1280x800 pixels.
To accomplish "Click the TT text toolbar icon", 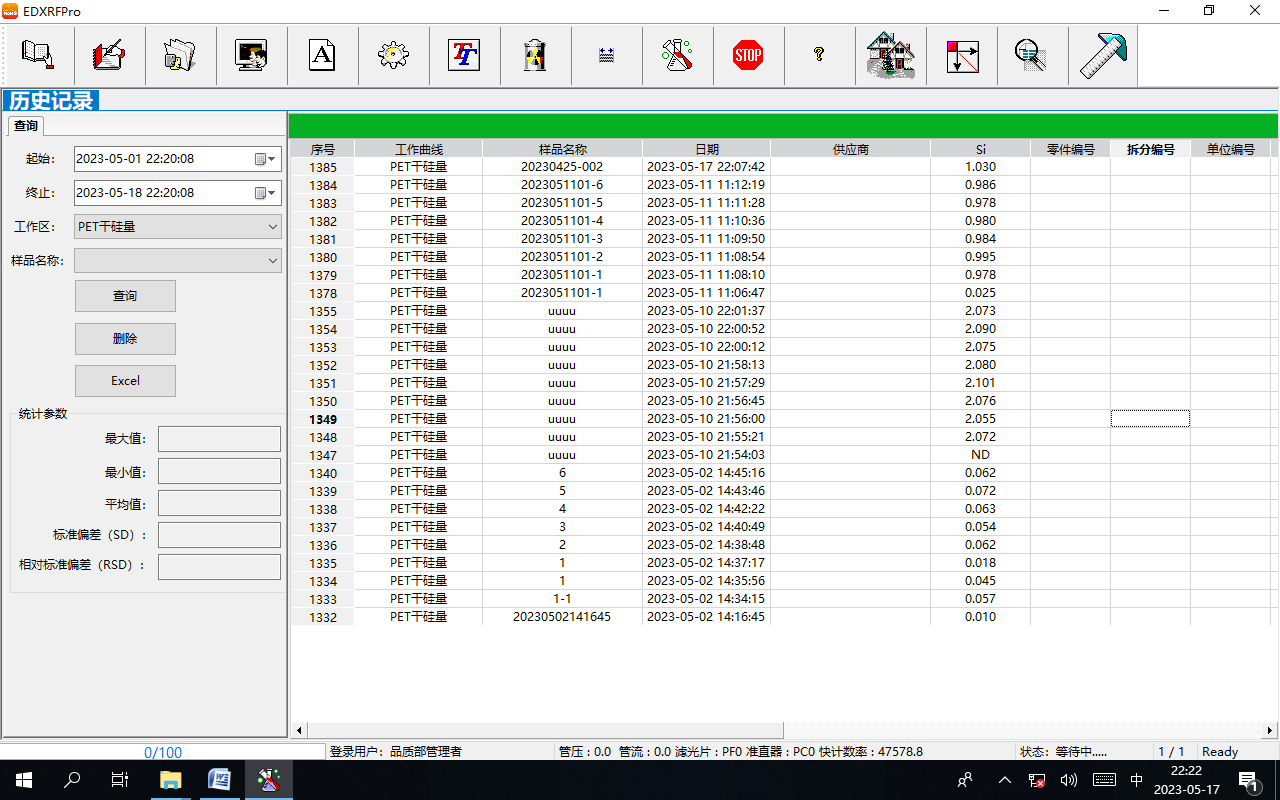I will (x=464, y=55).
